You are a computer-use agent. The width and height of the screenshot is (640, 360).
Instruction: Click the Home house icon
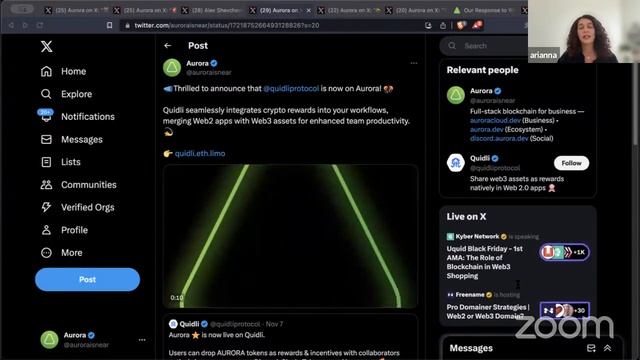(x=47, y=71)
